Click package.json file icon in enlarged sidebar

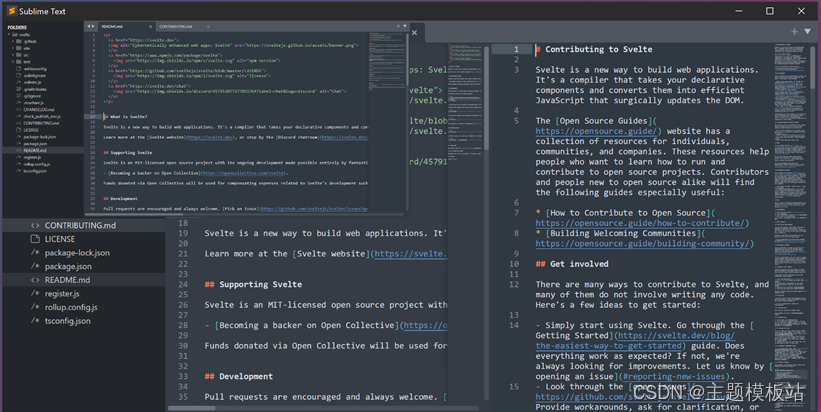coord(35,266)
